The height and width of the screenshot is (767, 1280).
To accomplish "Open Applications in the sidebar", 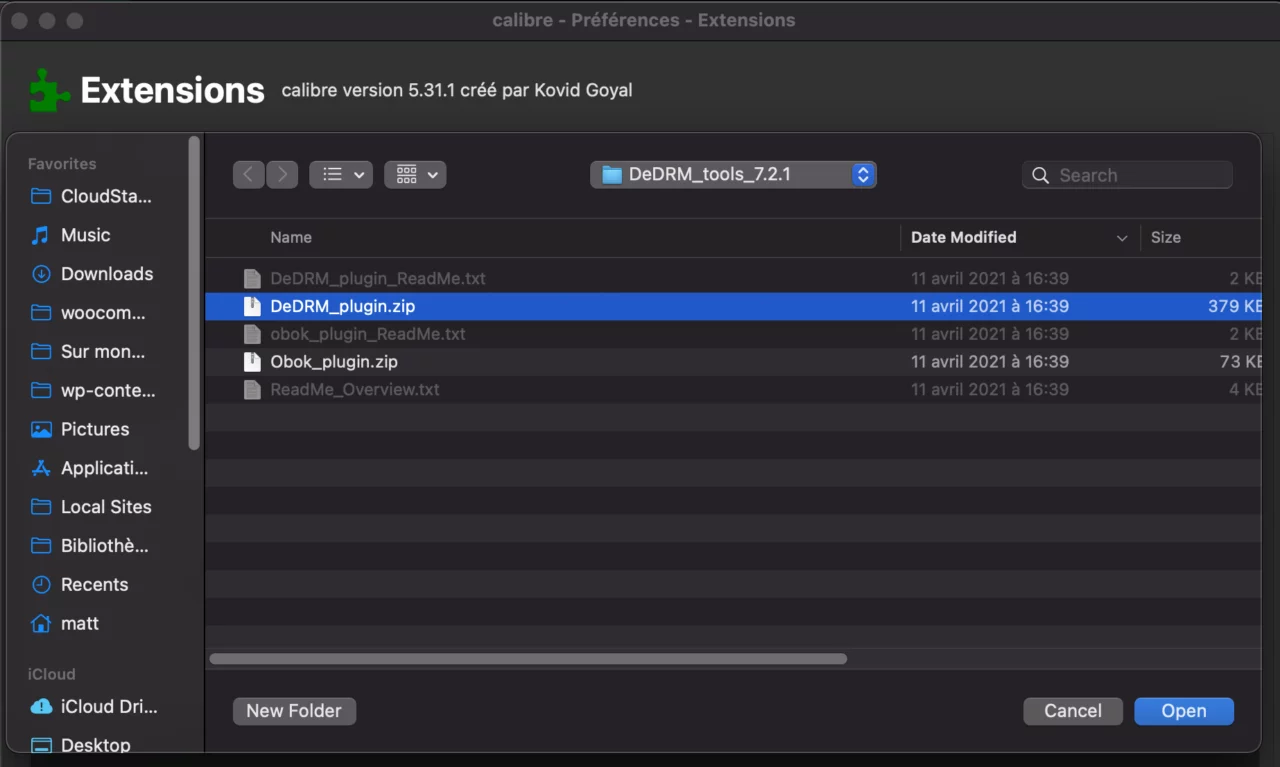I will pos(90,468).
